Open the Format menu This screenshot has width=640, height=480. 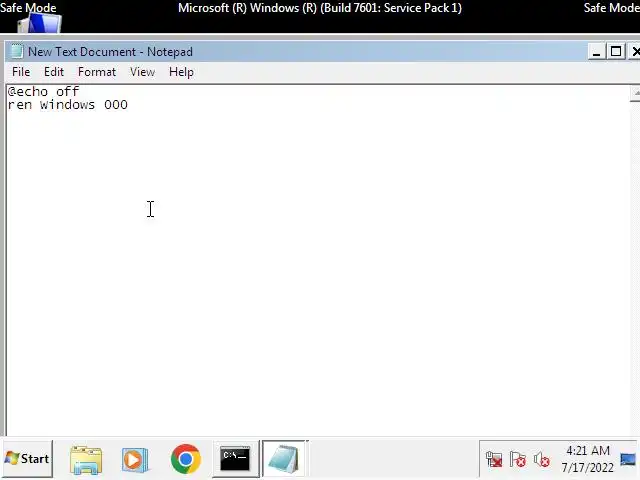[97, 72]
